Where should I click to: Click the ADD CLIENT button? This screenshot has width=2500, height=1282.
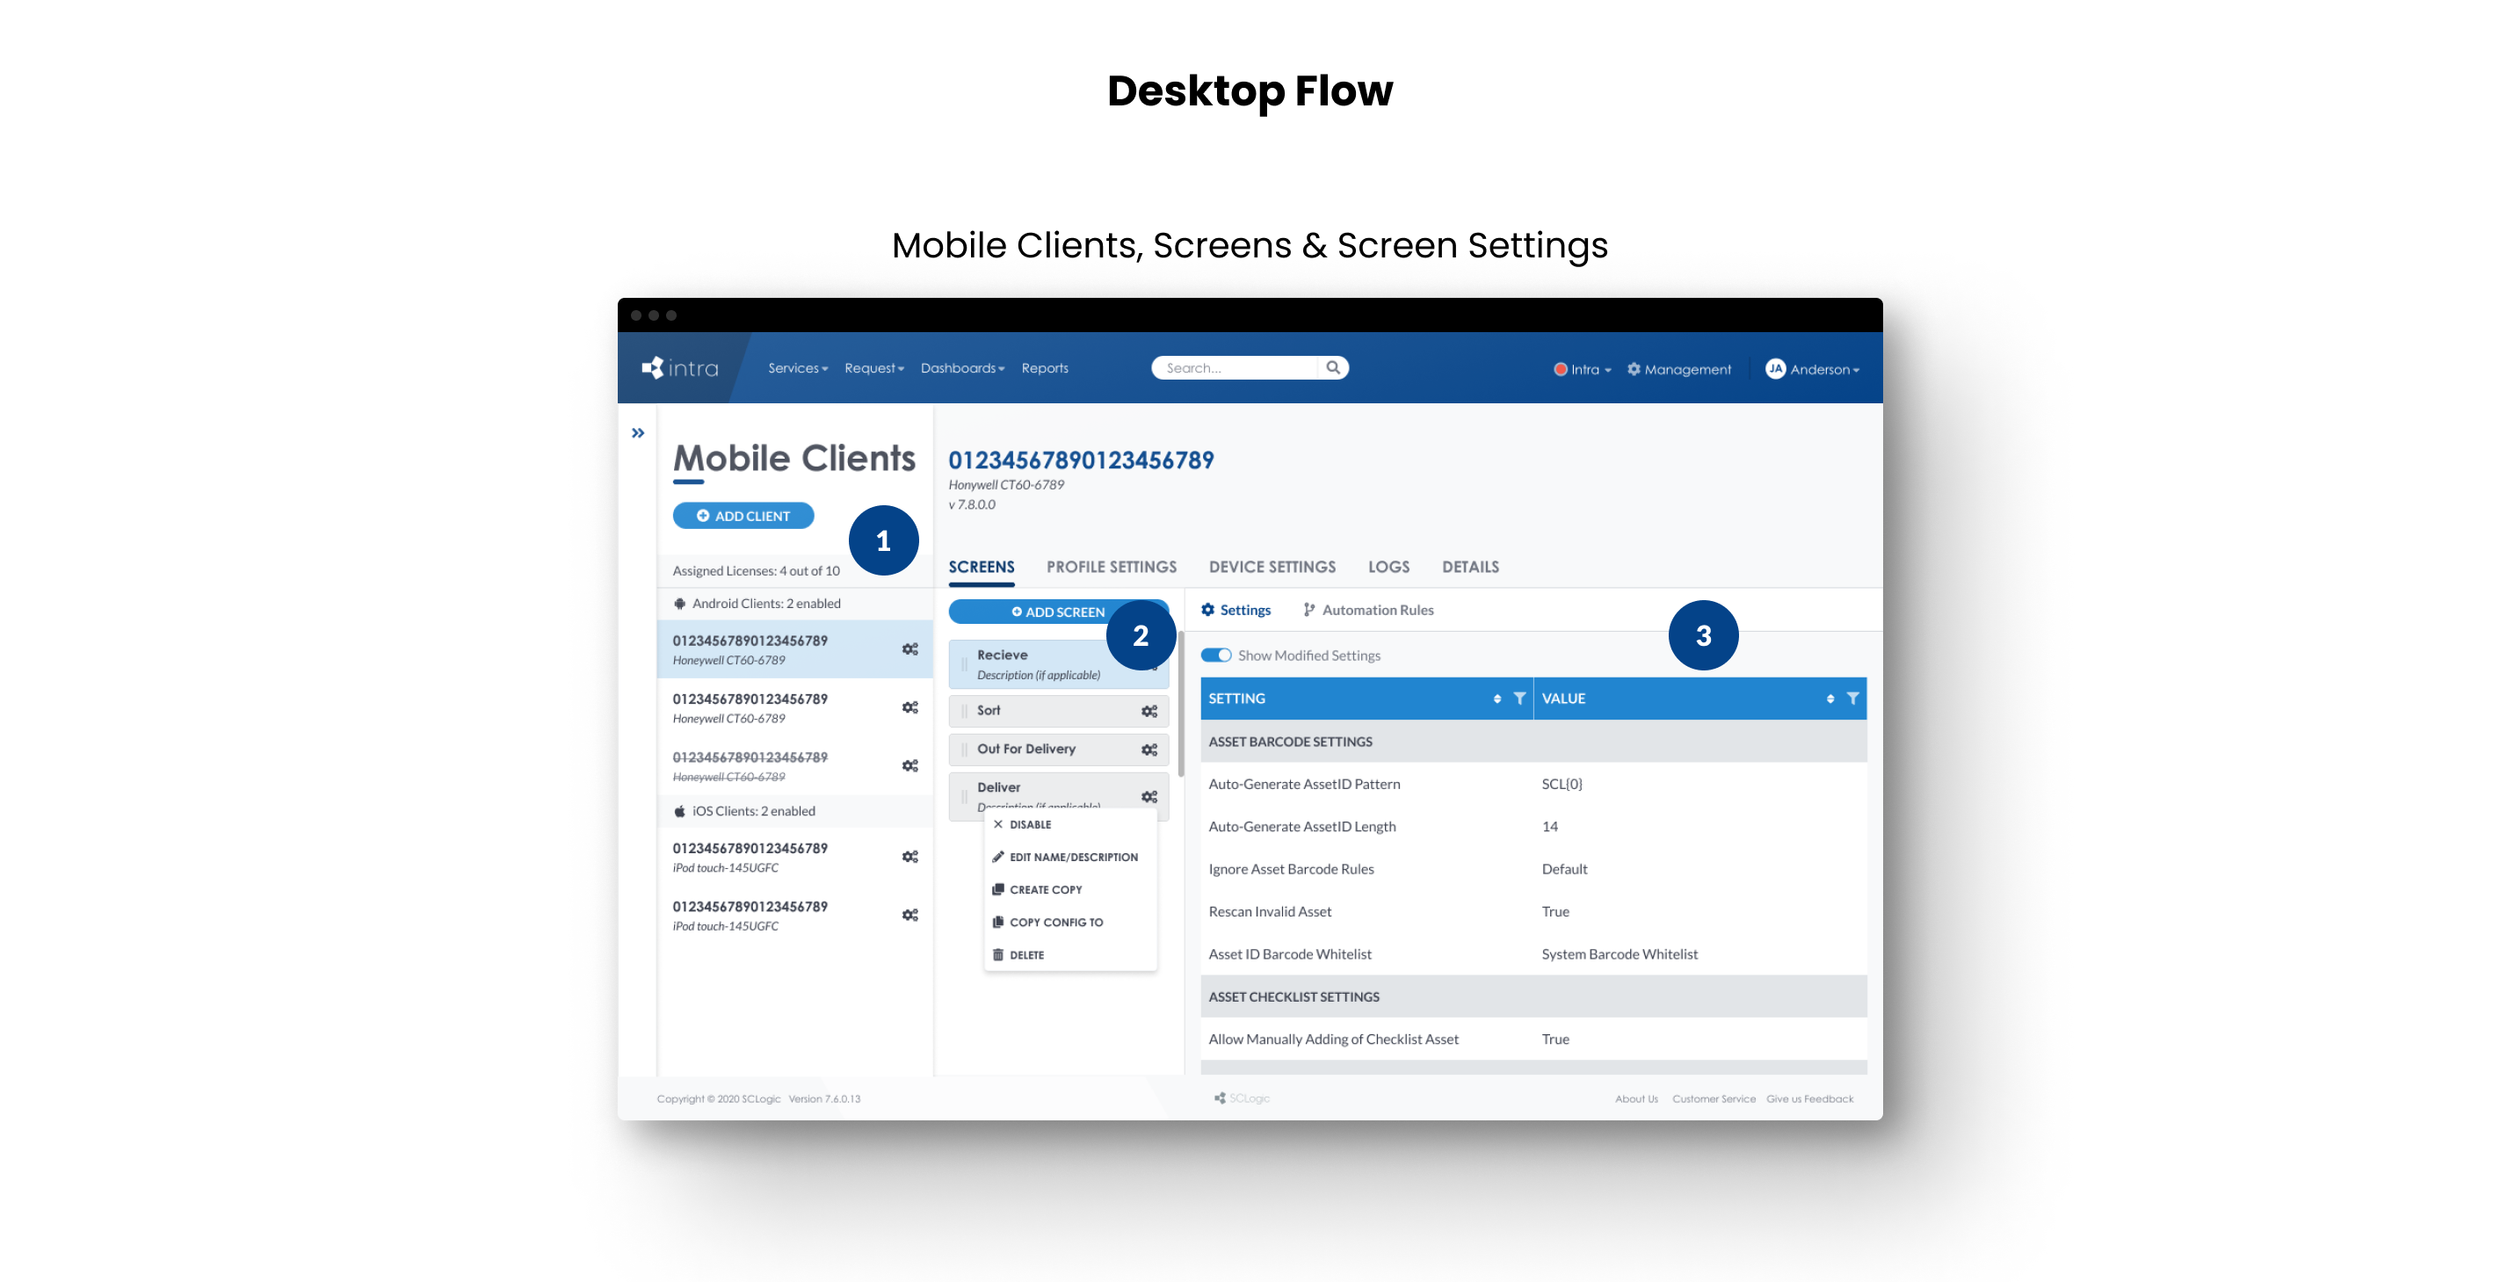[743, 516]
